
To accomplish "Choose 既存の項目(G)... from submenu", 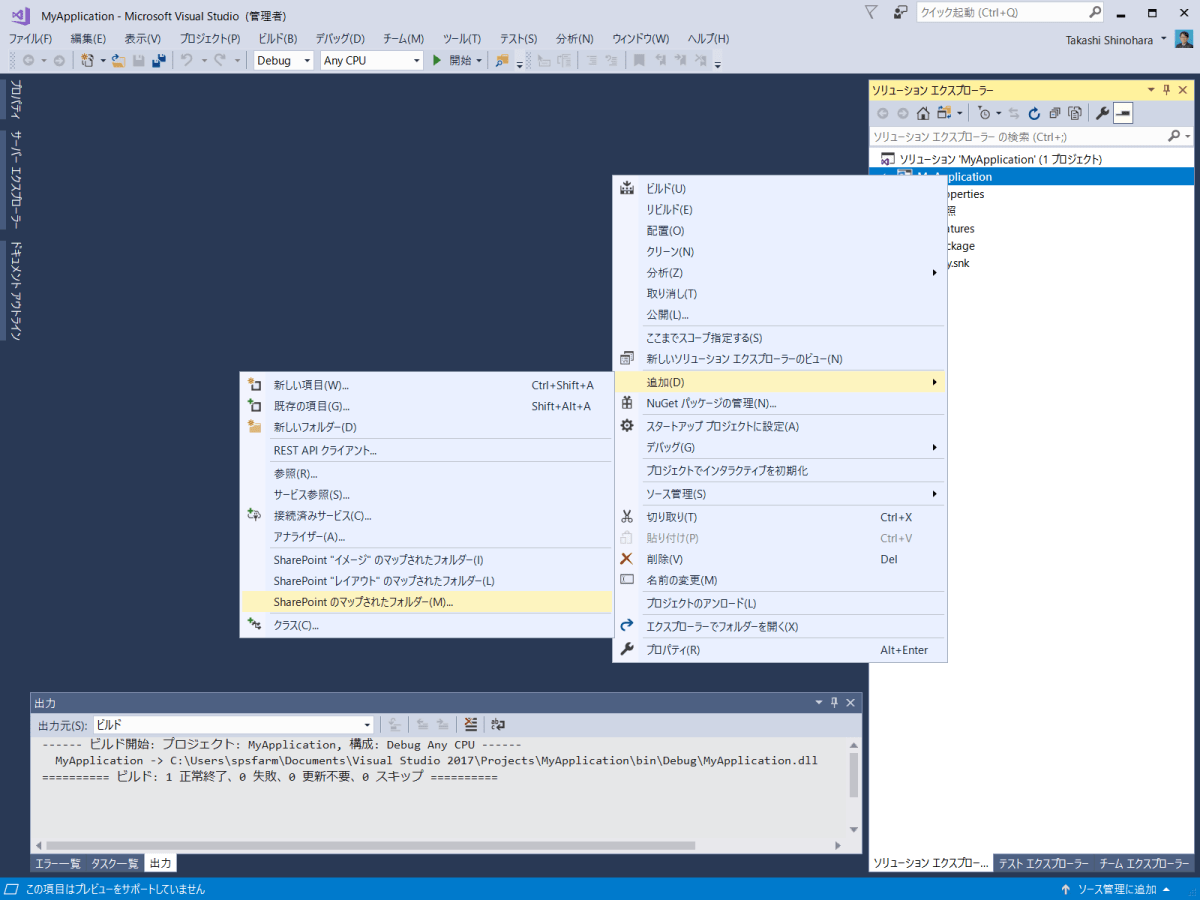I will [427, 406].
